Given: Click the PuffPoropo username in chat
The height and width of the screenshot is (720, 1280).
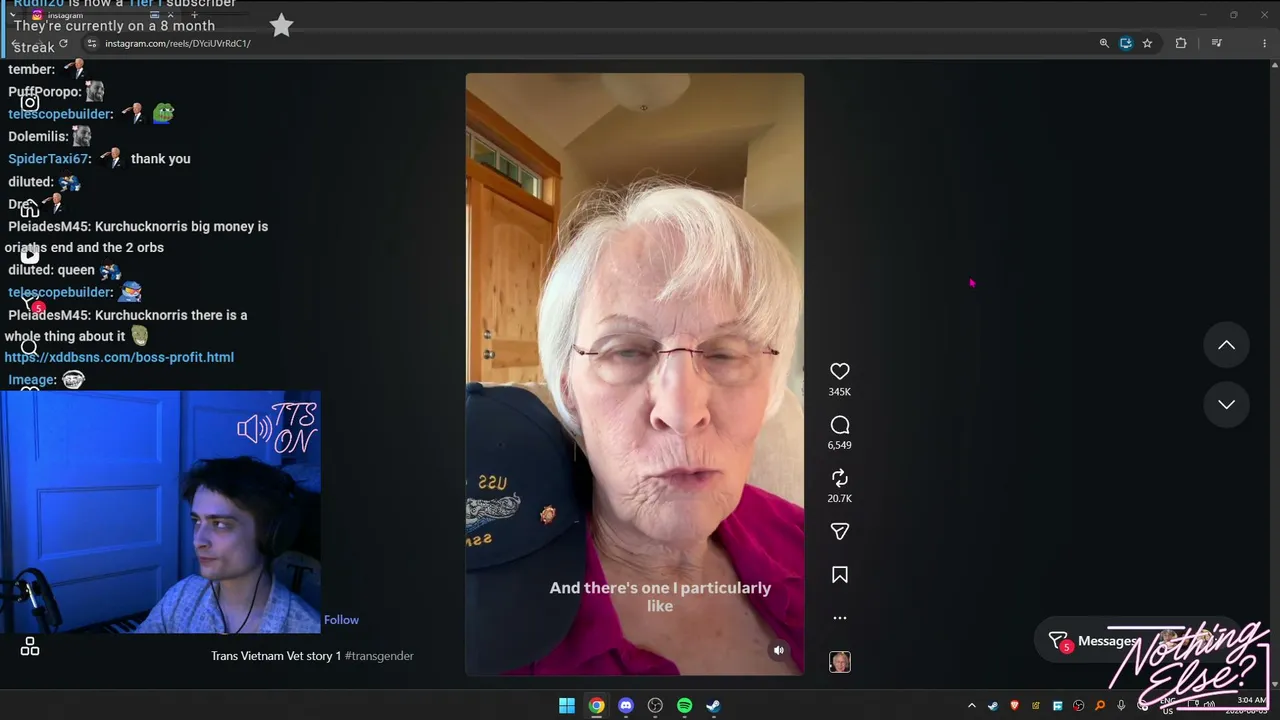Looking at the screenshot, I should coord(44,92).
